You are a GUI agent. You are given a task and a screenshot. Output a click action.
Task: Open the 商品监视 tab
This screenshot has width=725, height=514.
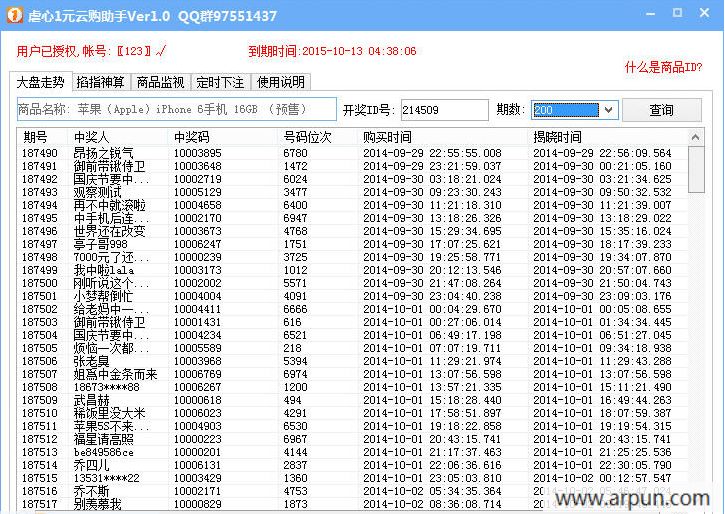(x=160, y=82)
